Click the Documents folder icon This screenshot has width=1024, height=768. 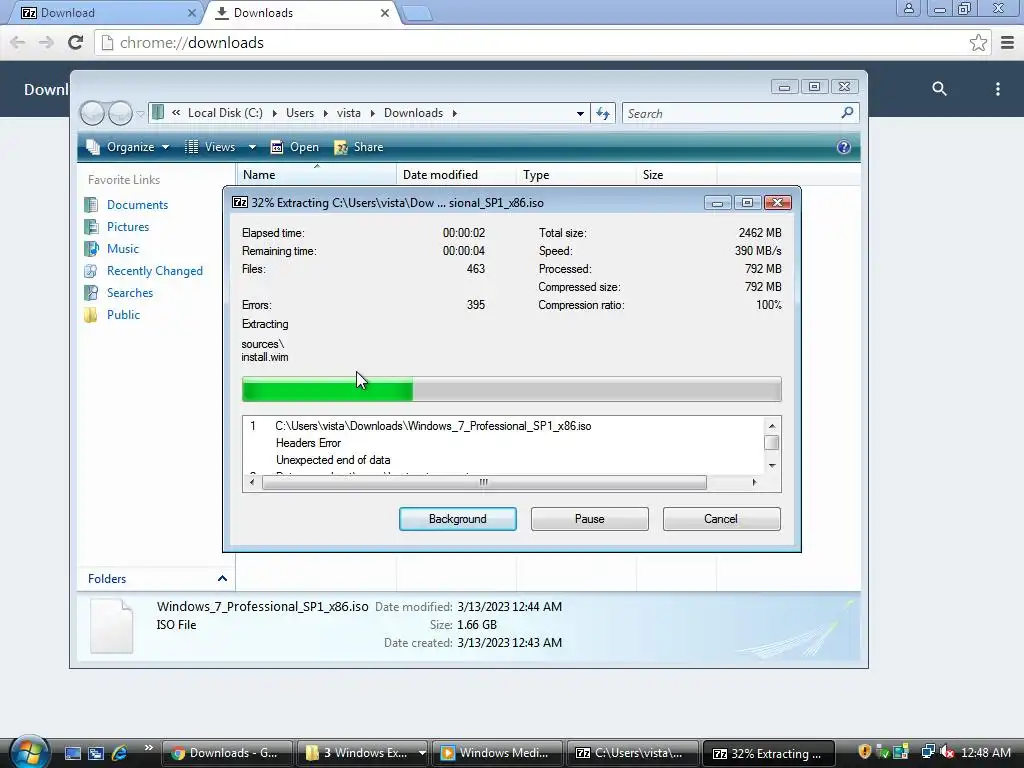click(x=91, y=204)
